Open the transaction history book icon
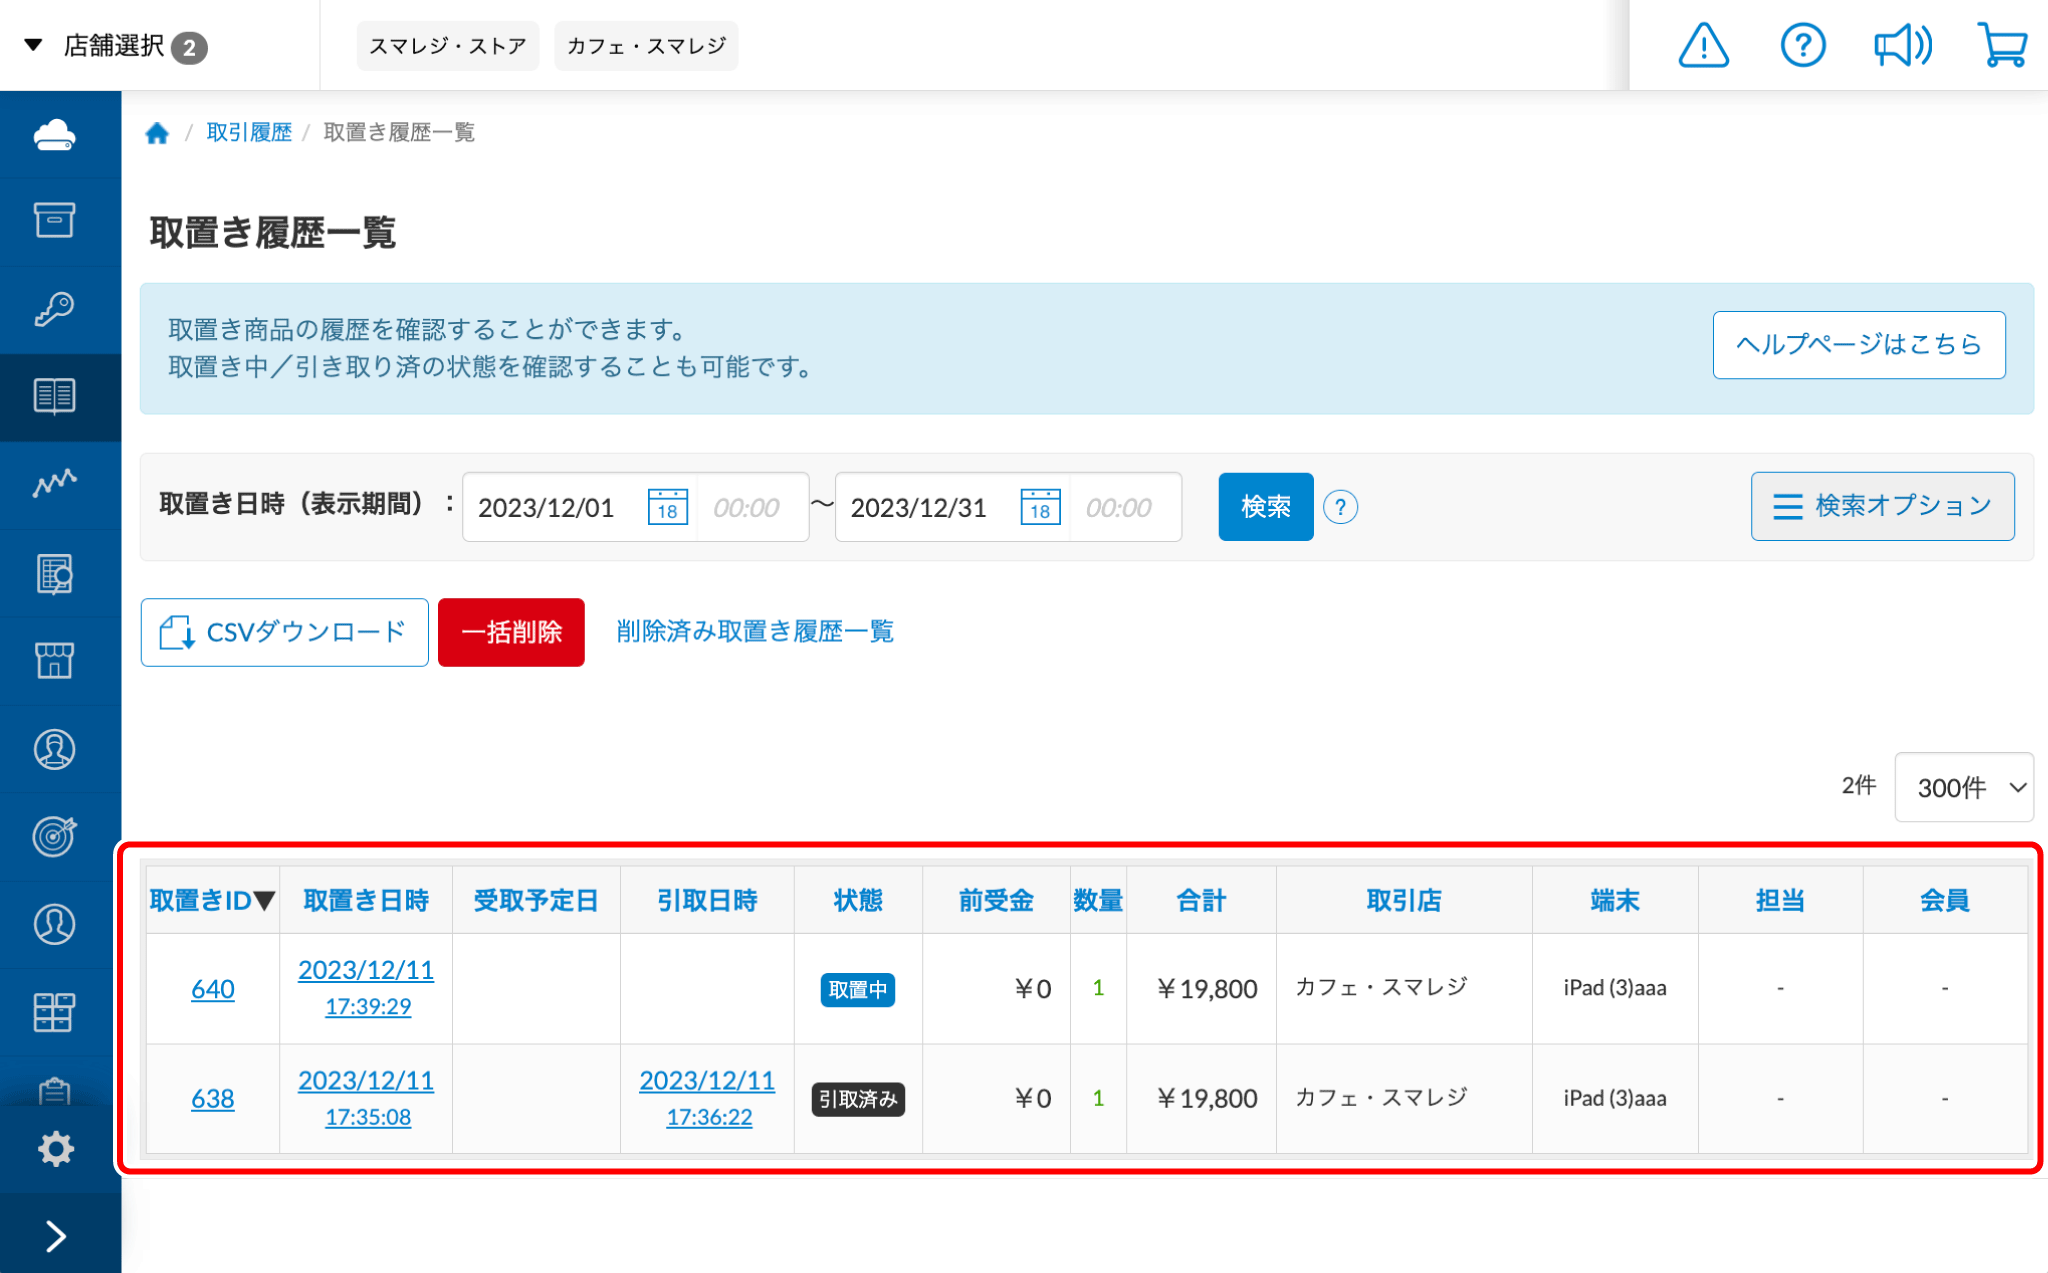Viewport: 2048px width, 1273px height. tap(55, 396)
